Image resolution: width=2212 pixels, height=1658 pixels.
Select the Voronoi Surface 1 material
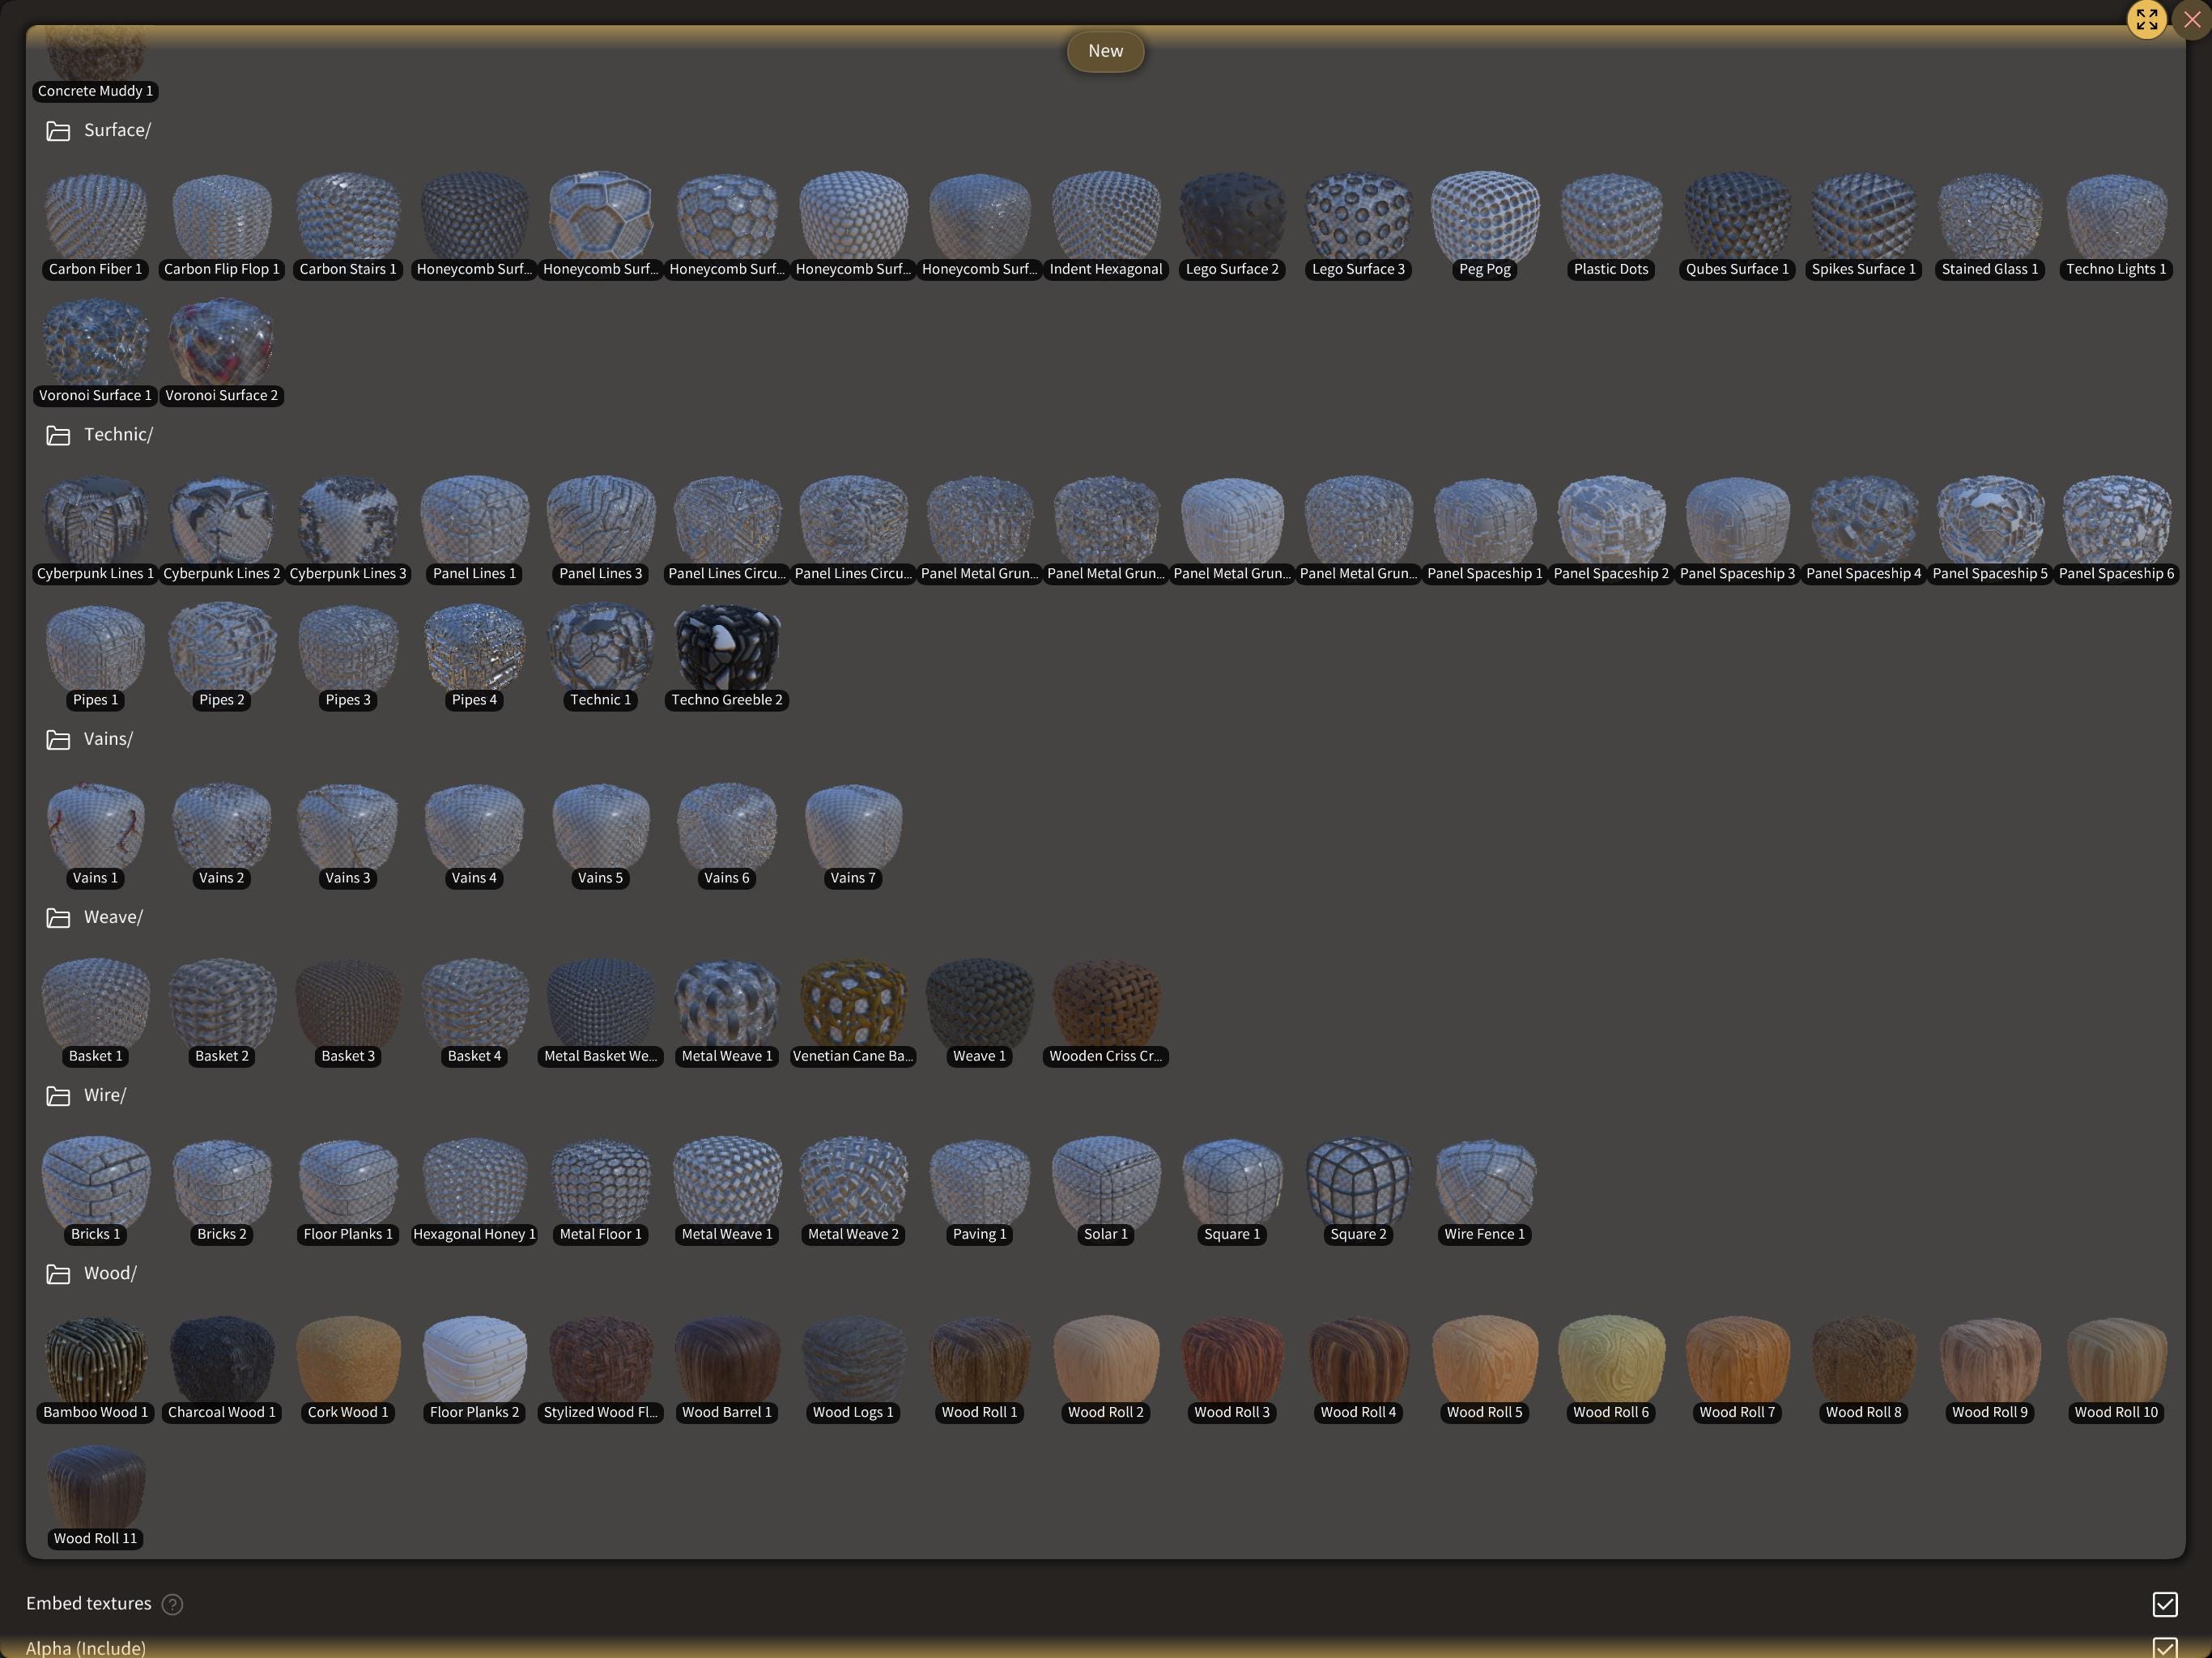(x=95, y=340)
